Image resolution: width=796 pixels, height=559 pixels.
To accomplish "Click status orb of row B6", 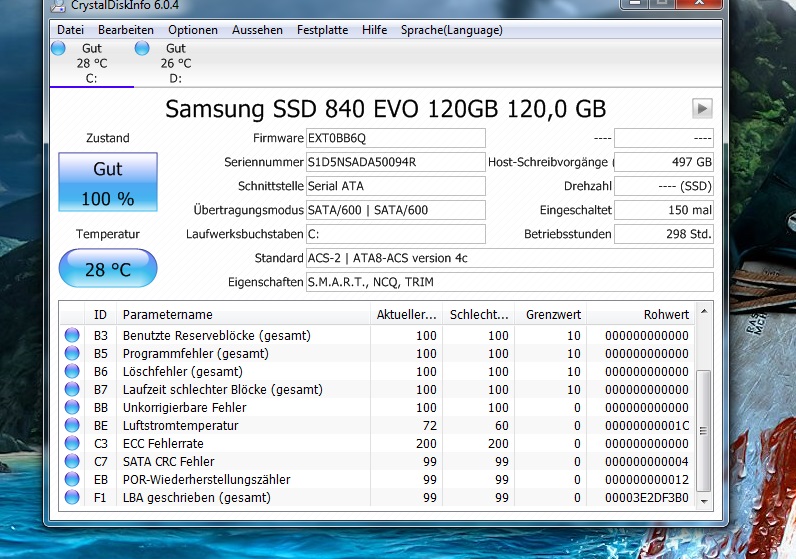I will (x=72, y=371).
